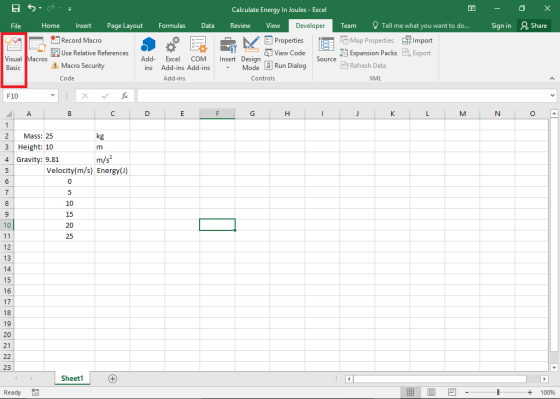
Task: Open Ribbon Display Options
Action: tap(472, 8)
